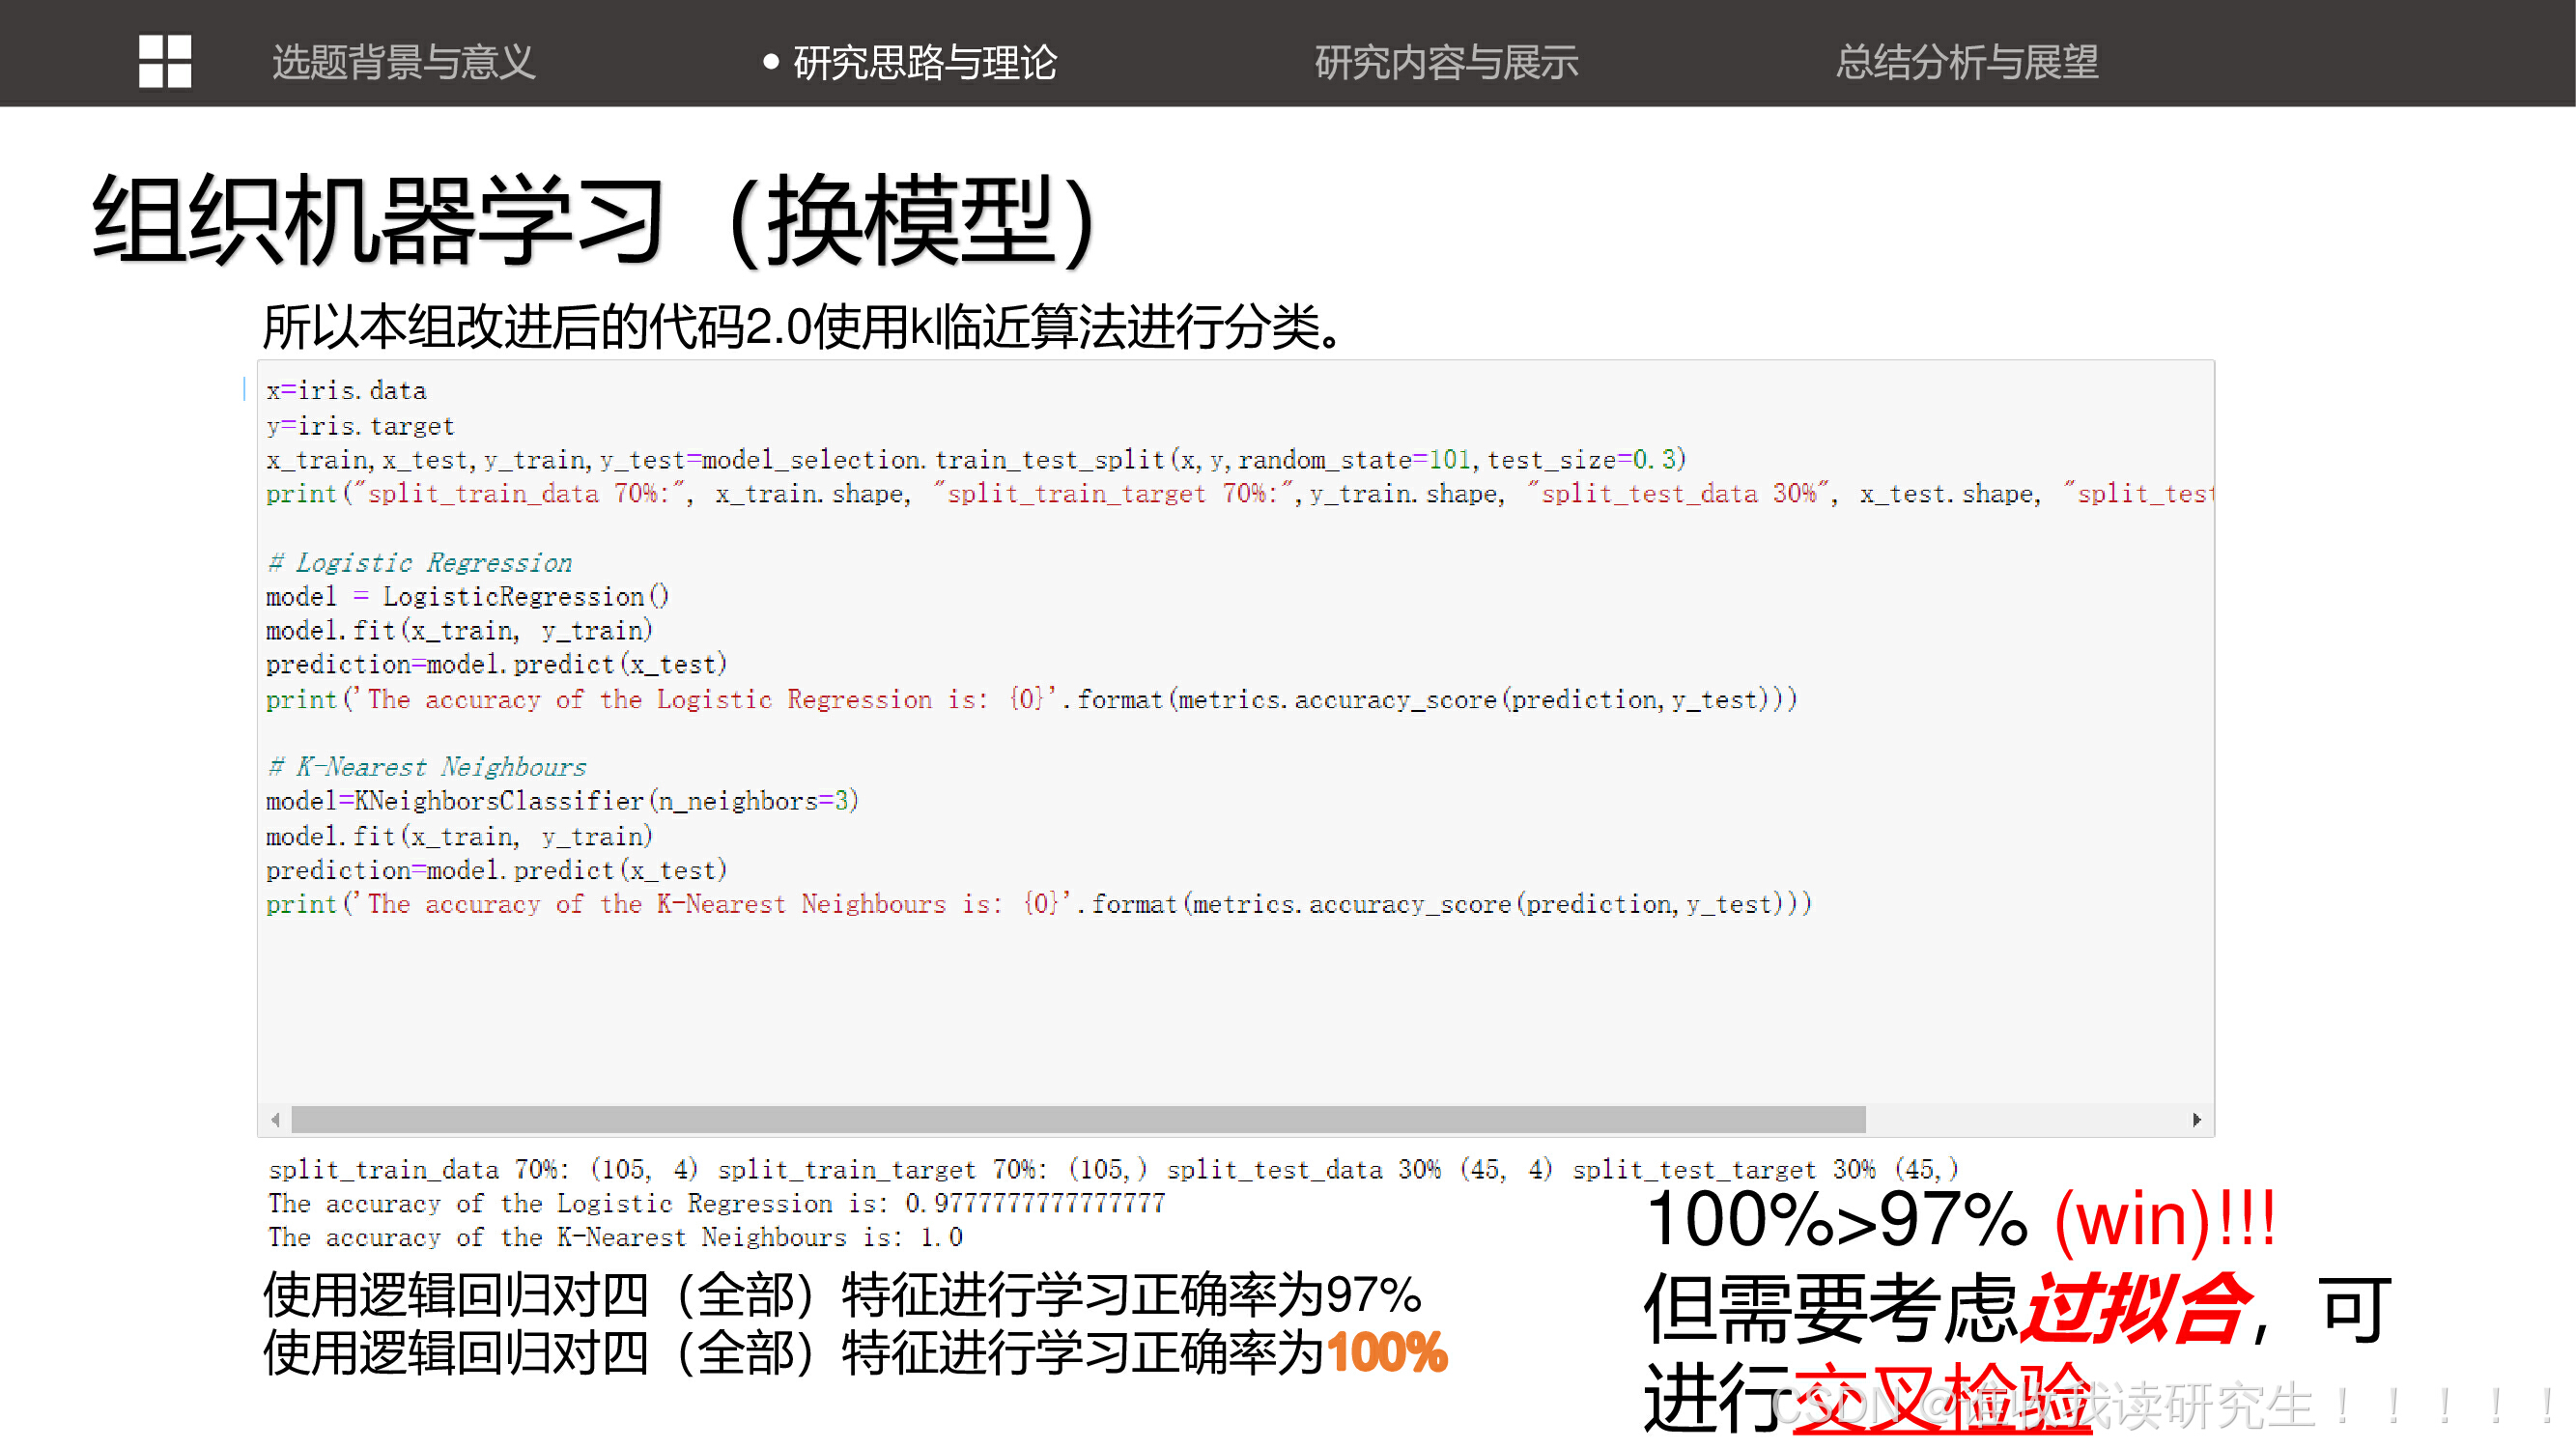Screen dimensions: 2576x1449
Task: Click the # K-Nearest Neighbours comment line
Action: click(427, 767)
